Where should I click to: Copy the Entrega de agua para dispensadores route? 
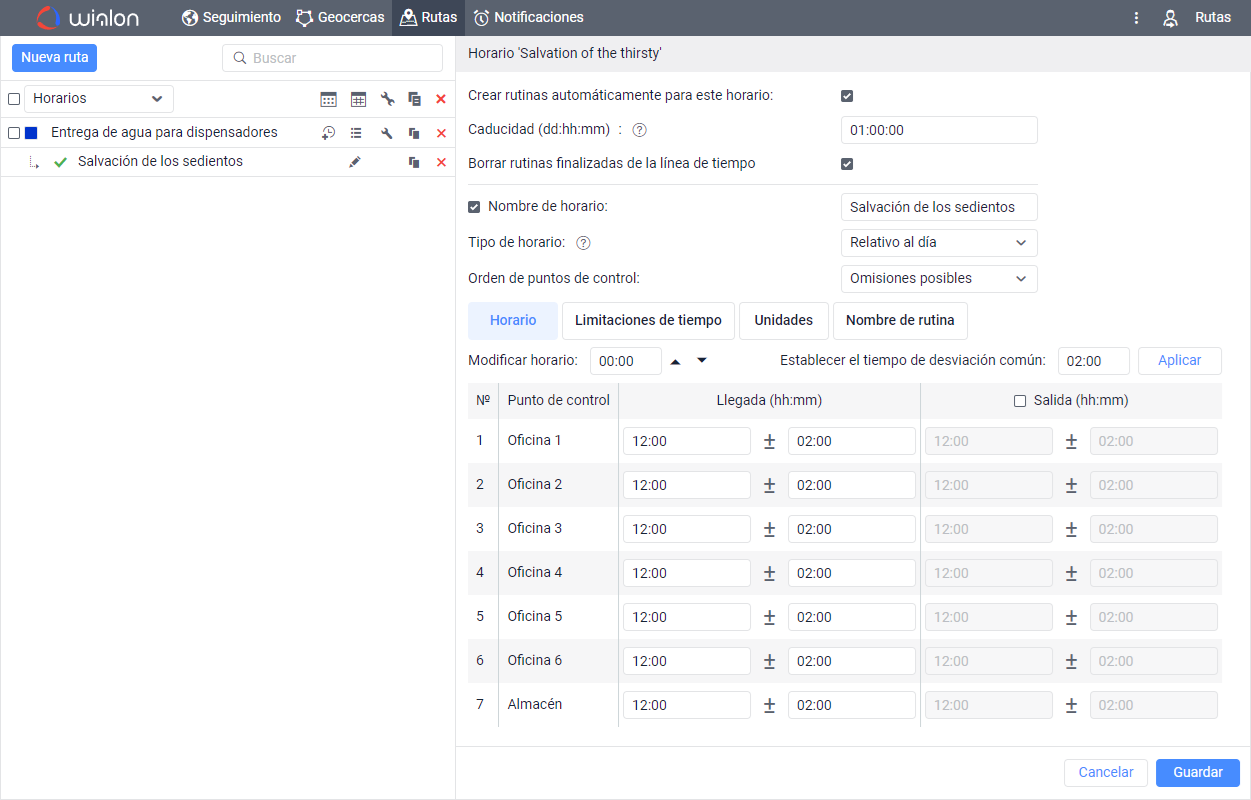(414, 133)
